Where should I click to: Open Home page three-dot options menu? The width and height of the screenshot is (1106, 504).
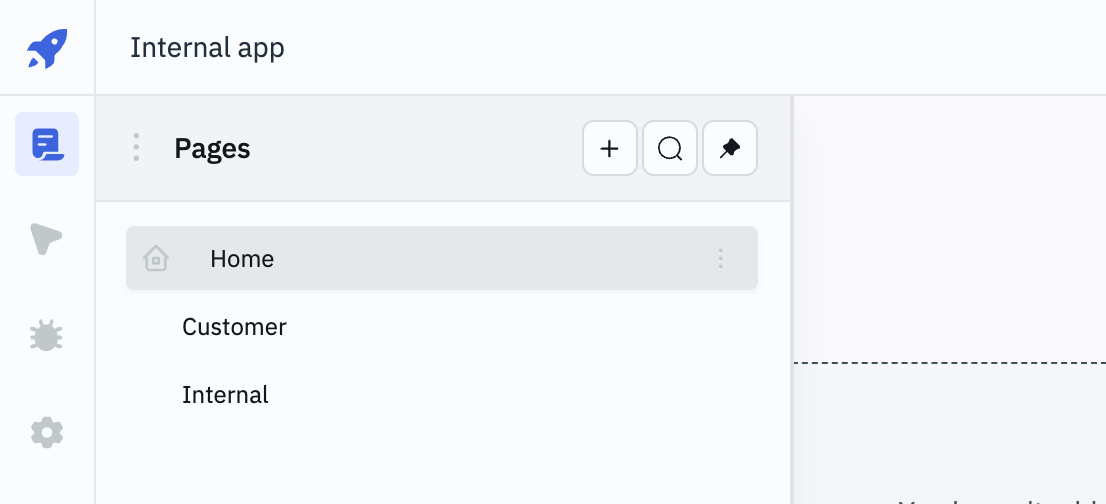[720, 259]
